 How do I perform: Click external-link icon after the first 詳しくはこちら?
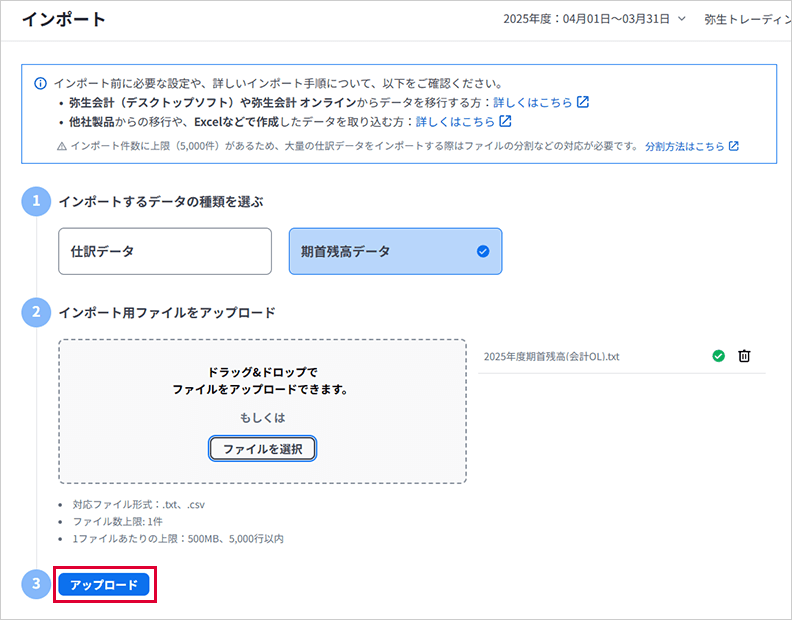(583, 102)
